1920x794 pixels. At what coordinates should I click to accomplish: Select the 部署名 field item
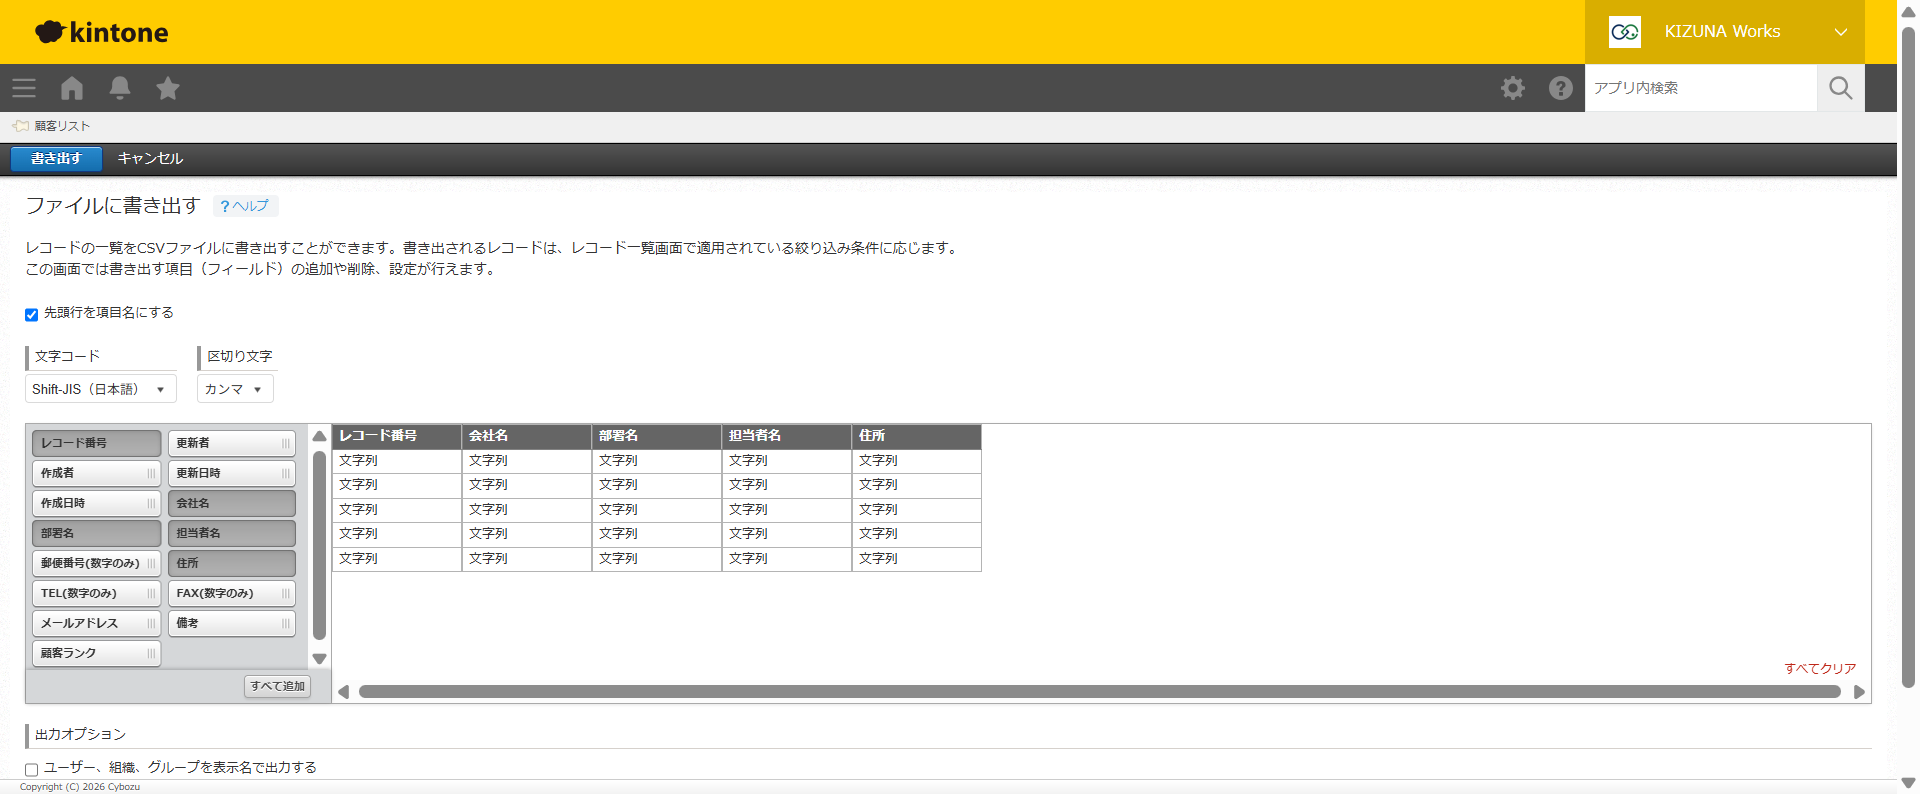point(97,533)
